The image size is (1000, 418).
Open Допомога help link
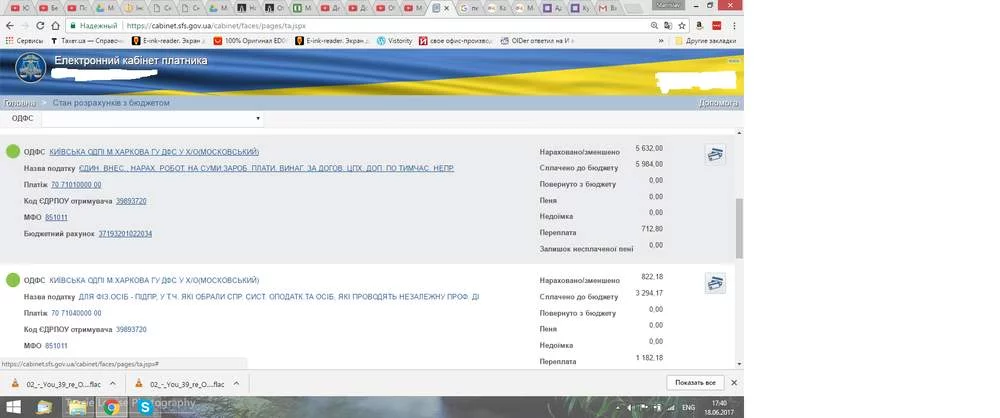pos(718,103)
